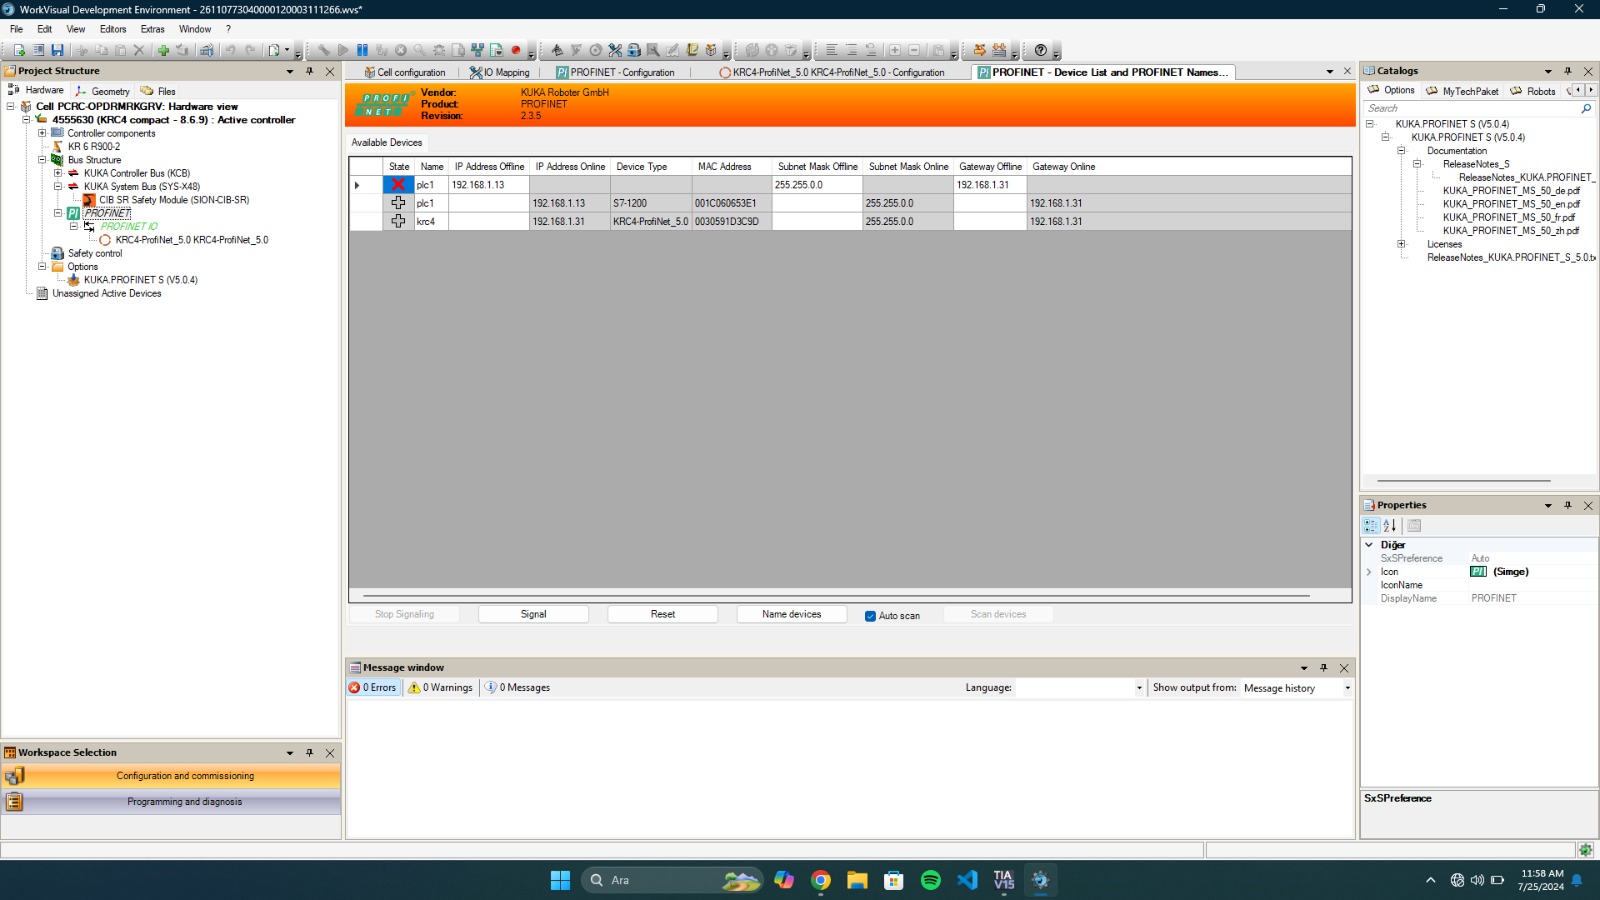This screenshot has height=900, width=1600.
Task: Click the orange arrow import icon
Action: point(979,50)
